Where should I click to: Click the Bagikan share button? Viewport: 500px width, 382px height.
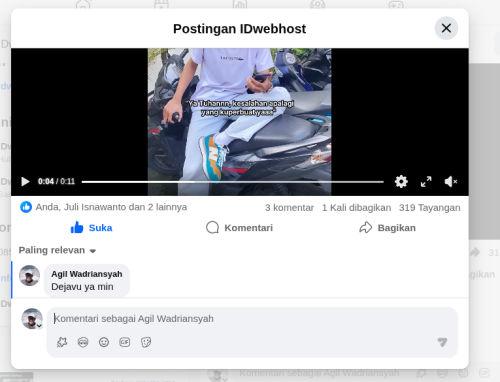click(387, 228)
